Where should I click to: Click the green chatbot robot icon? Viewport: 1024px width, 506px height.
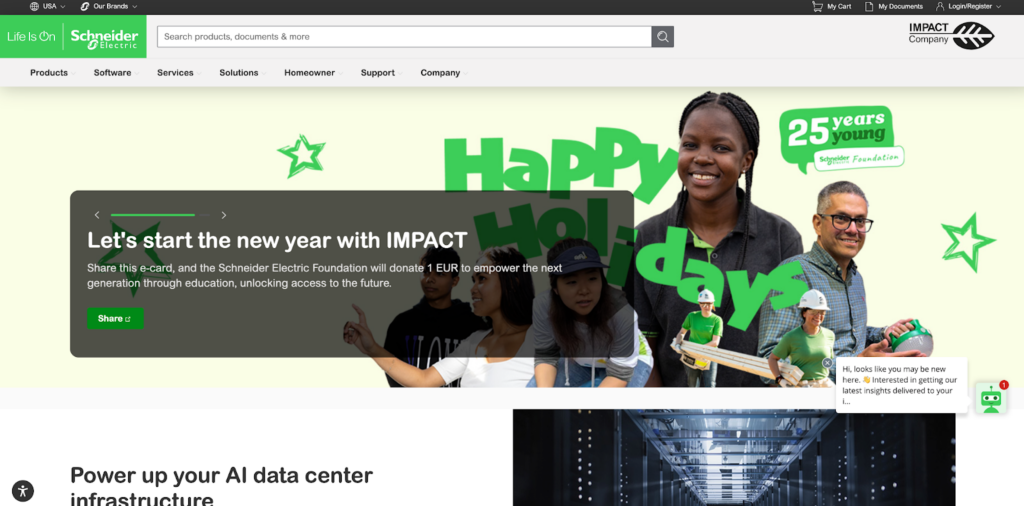point(991,398)
